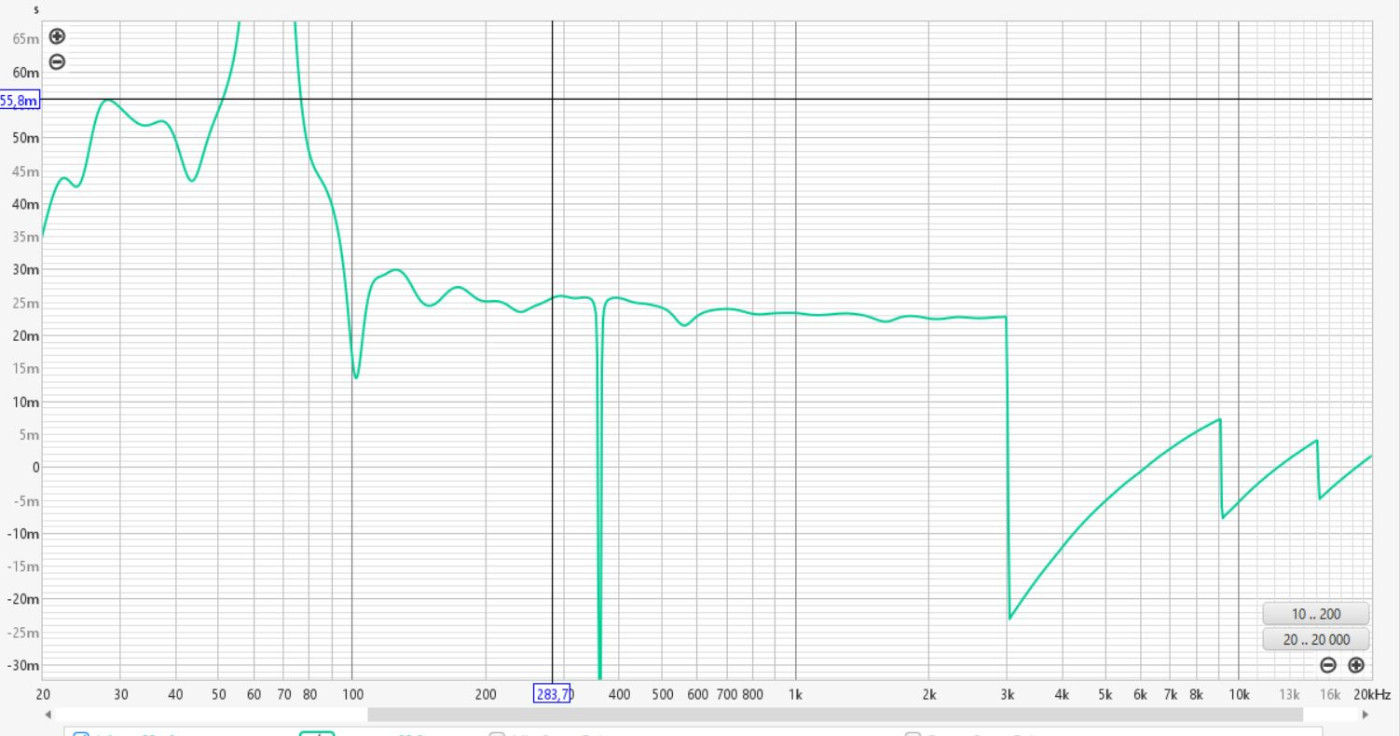This screenshot has width=1400, height=736.
Task: Click the 1k label on the frequency axis
Action: (795, 694)
